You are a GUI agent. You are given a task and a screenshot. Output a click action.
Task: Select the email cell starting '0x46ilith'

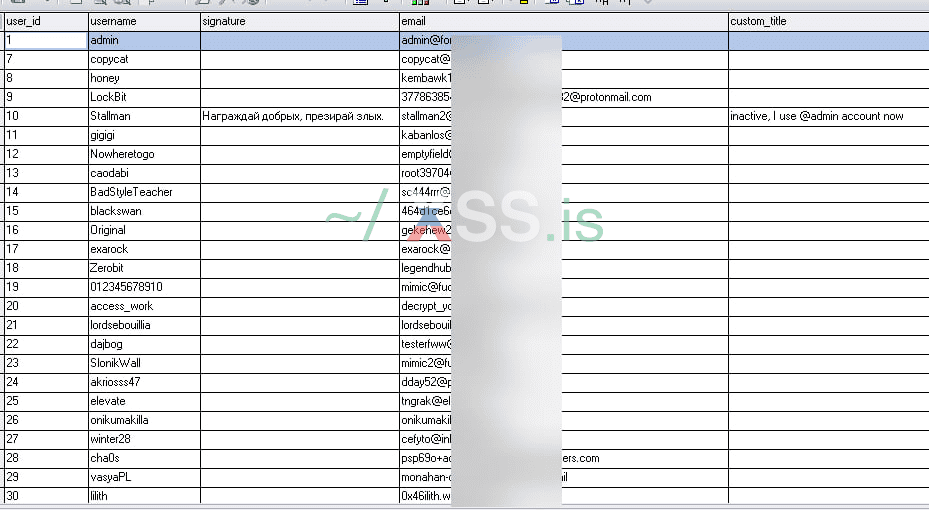(564, 496)
